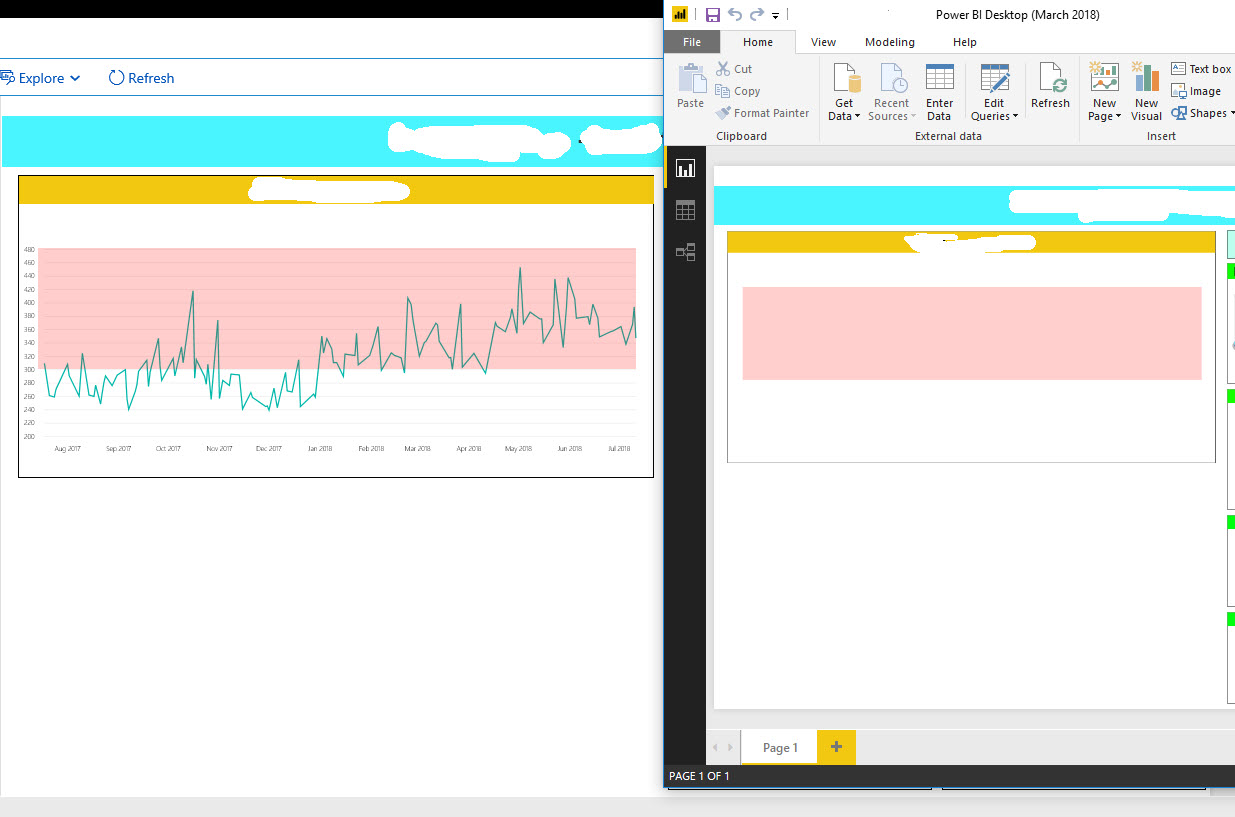Select the cyan header banner on Power BI canvas
Screen dimensions: 1235x817
pos(974,205)
